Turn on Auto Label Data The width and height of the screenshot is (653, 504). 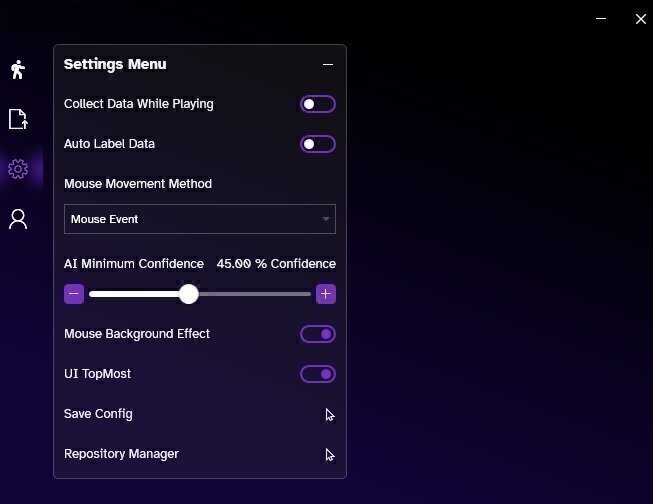coord(318,144)
